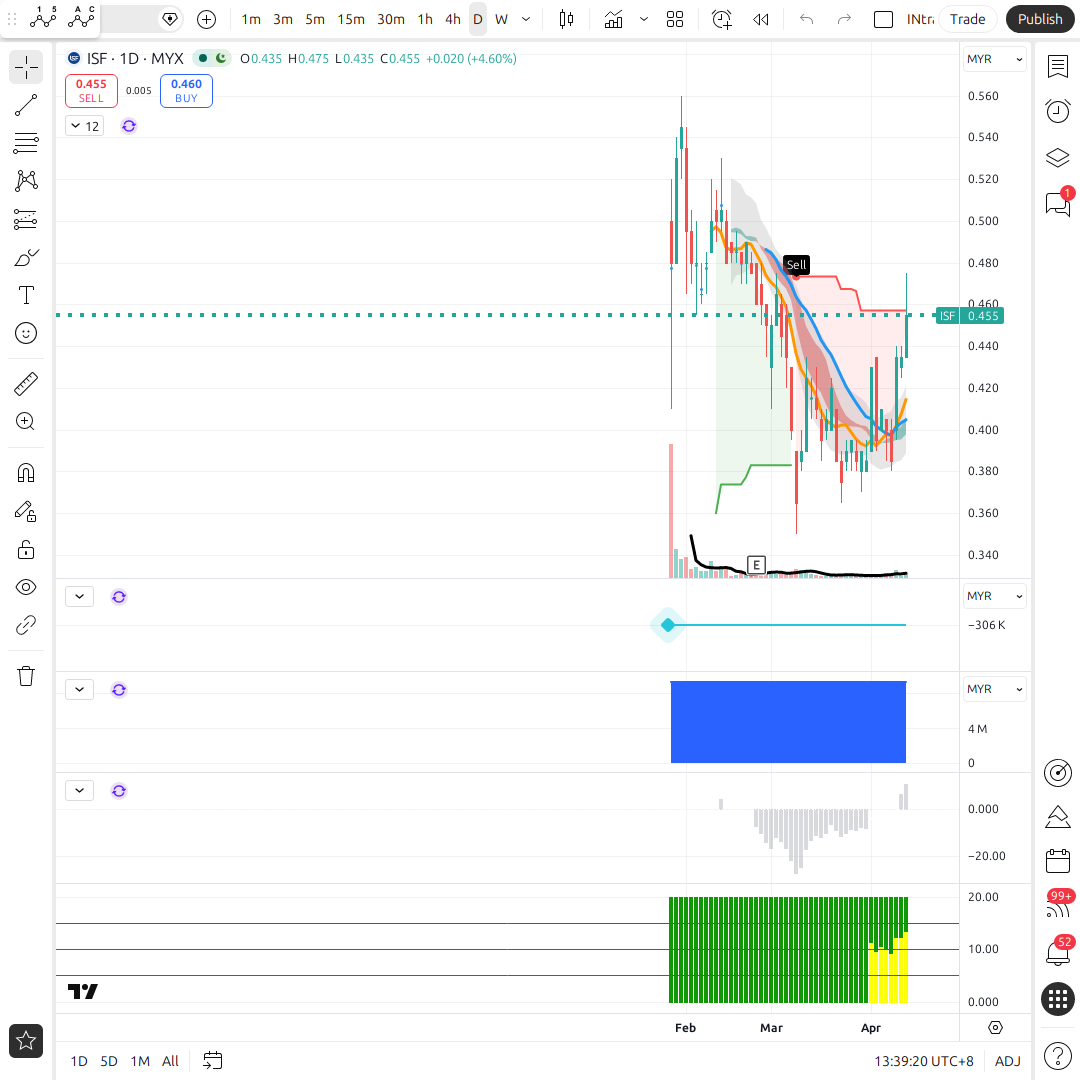1080x1080 pixels.
Task: Click the Sell signal marker on chart
Action: tap(796, 265)
